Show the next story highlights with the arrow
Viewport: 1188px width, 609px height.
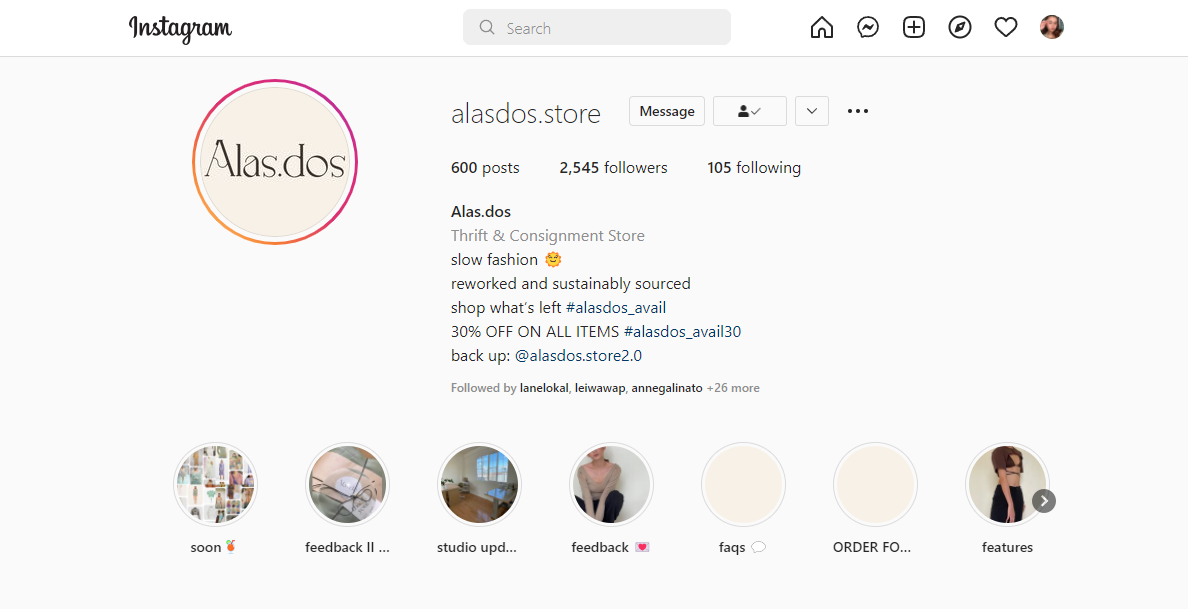1043,501
